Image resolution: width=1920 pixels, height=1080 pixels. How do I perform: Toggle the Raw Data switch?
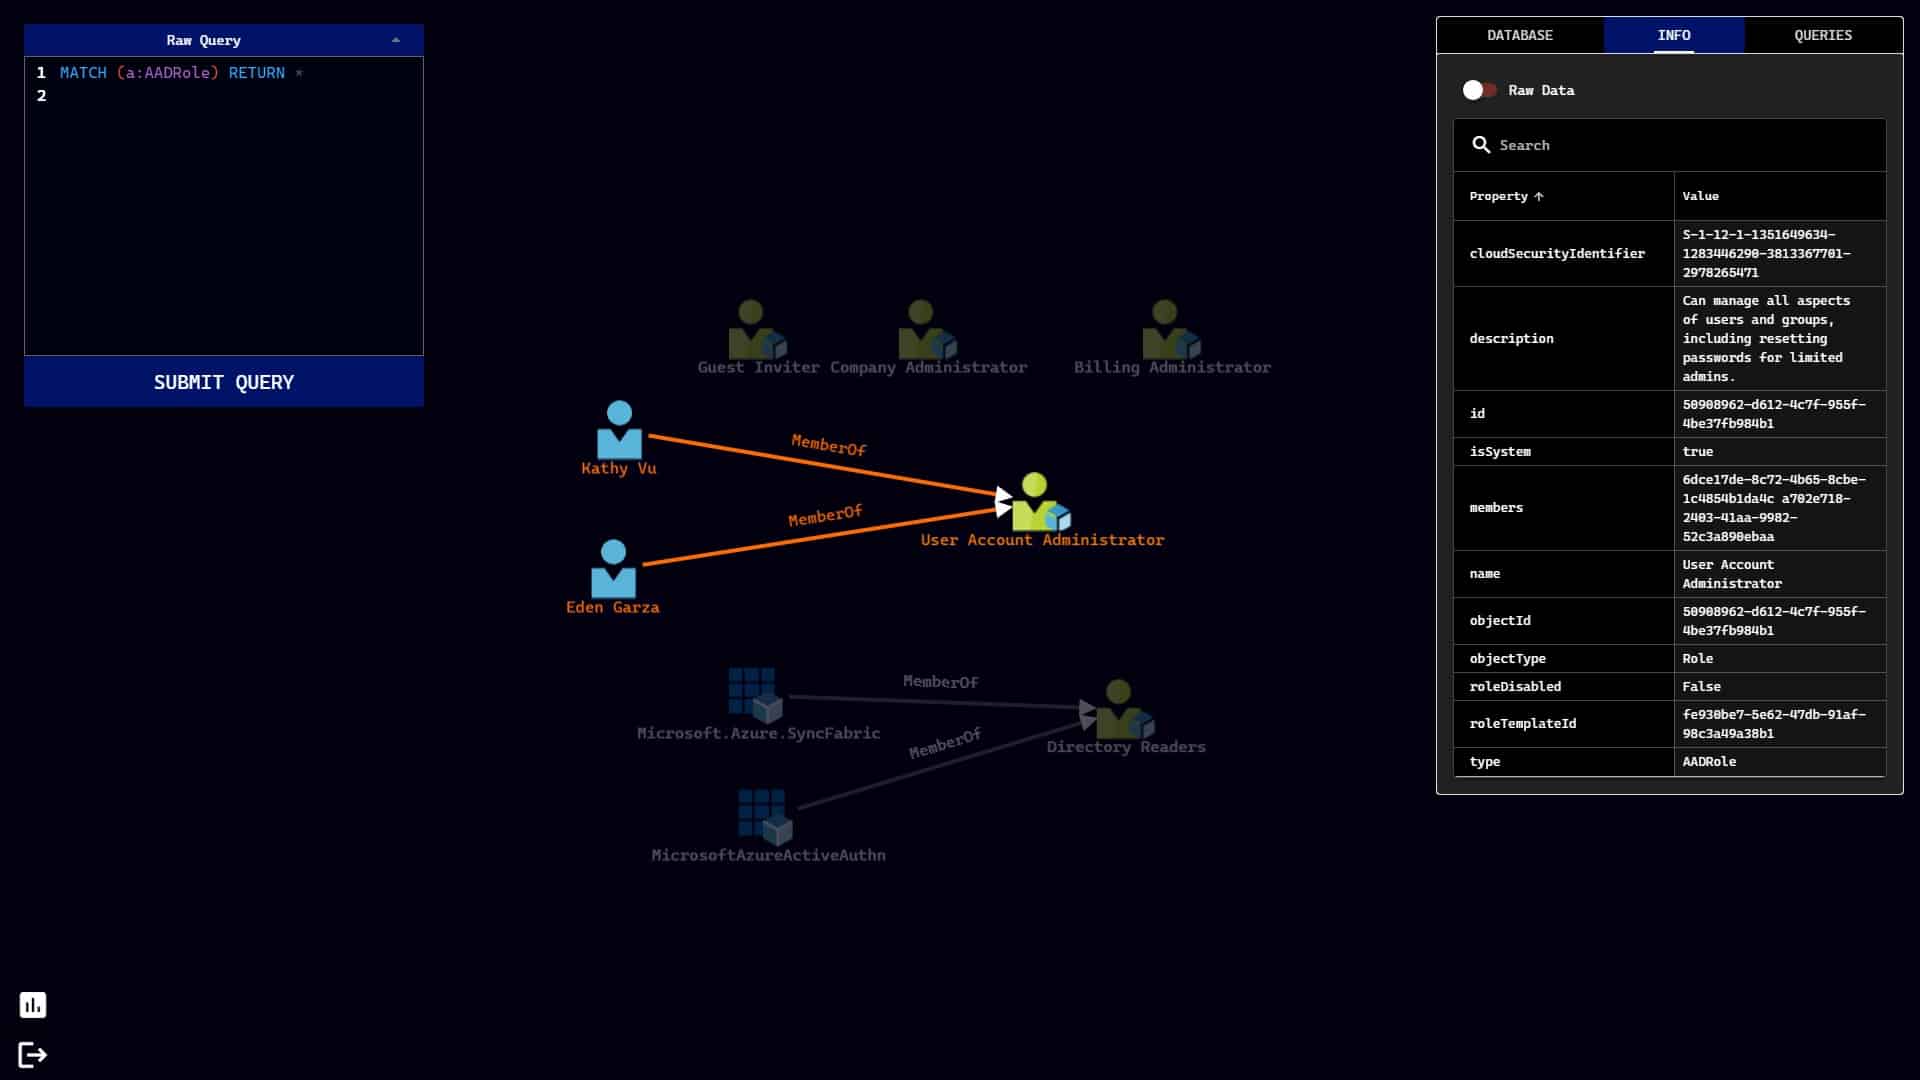[1480, 90]
